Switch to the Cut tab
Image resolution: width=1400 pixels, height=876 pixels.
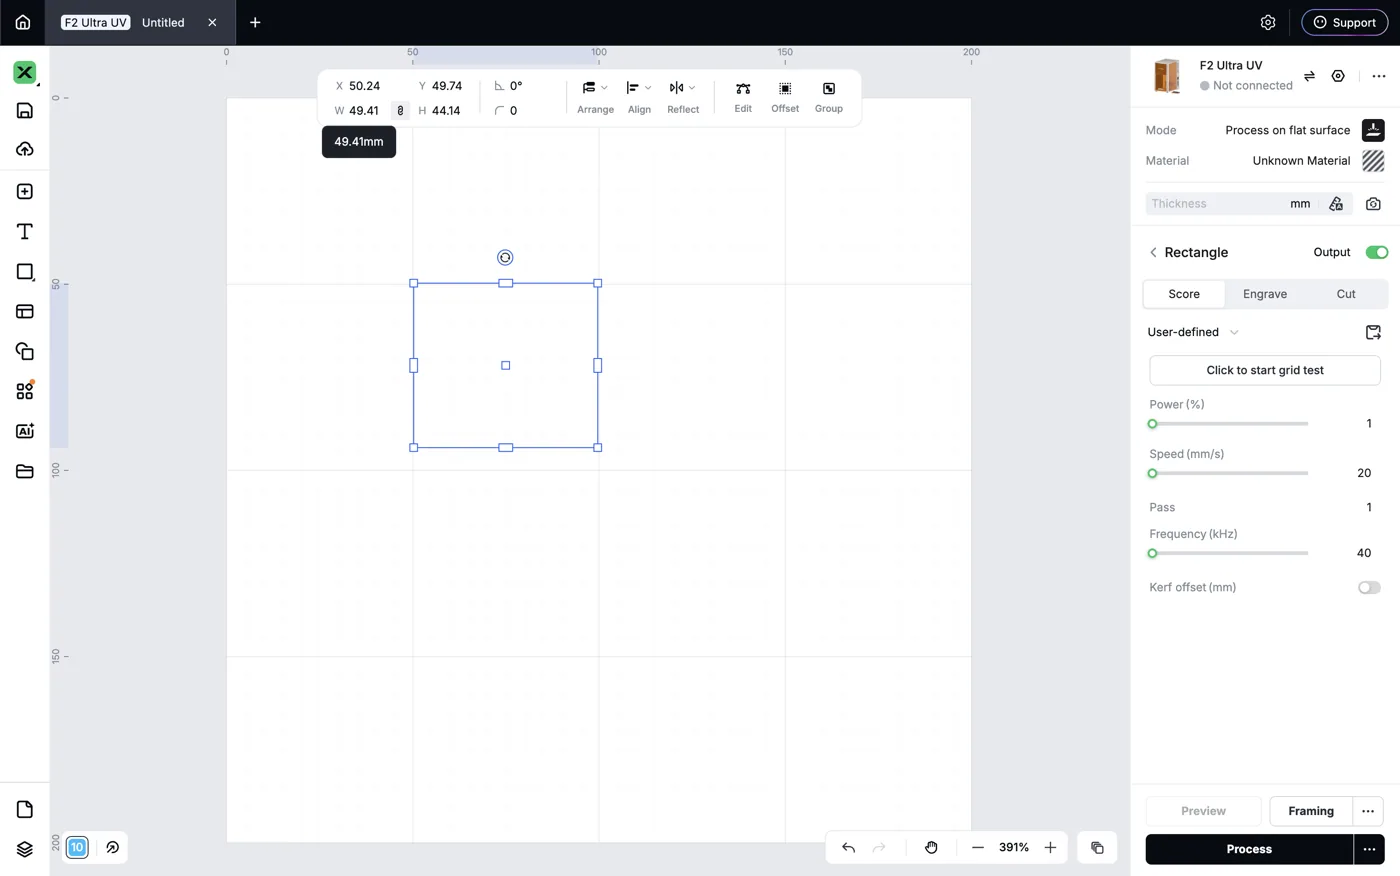point(1346,294)
